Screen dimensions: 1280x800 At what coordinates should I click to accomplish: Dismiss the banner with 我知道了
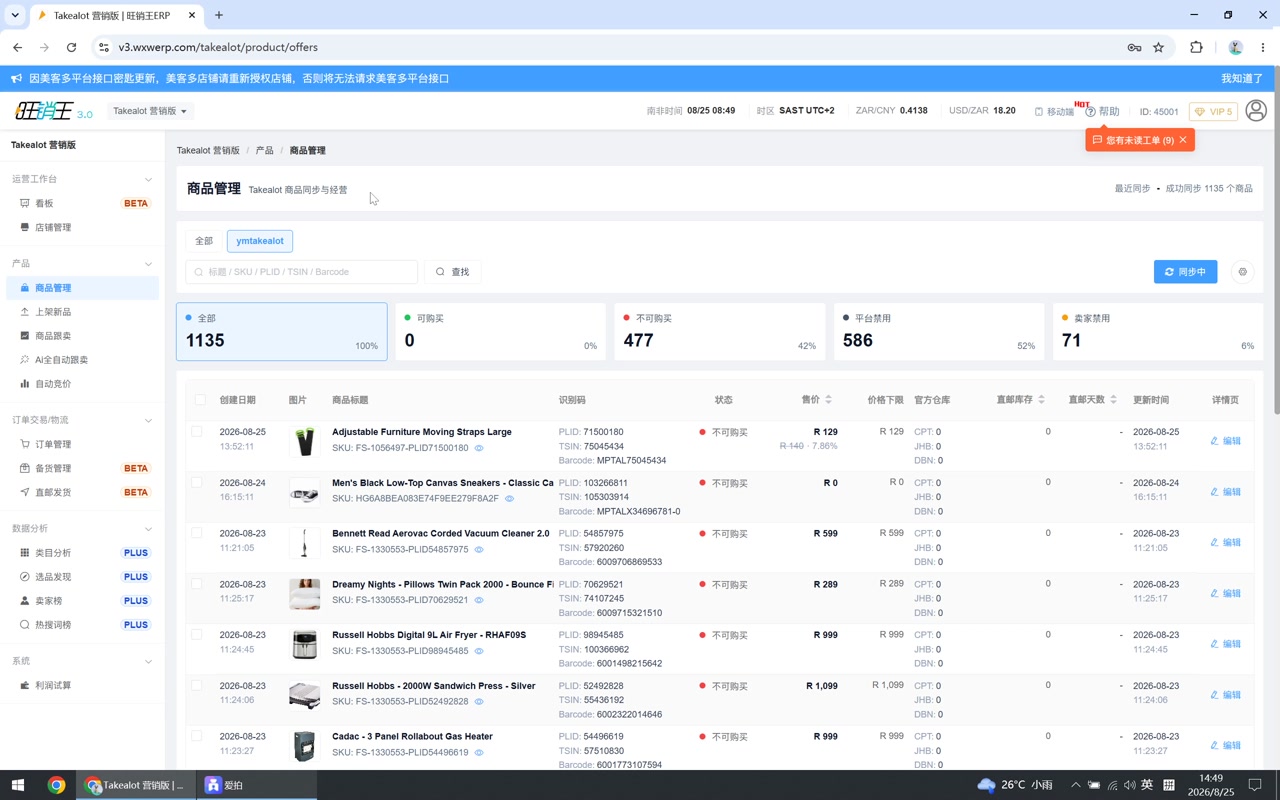[x=1242, y=78]
